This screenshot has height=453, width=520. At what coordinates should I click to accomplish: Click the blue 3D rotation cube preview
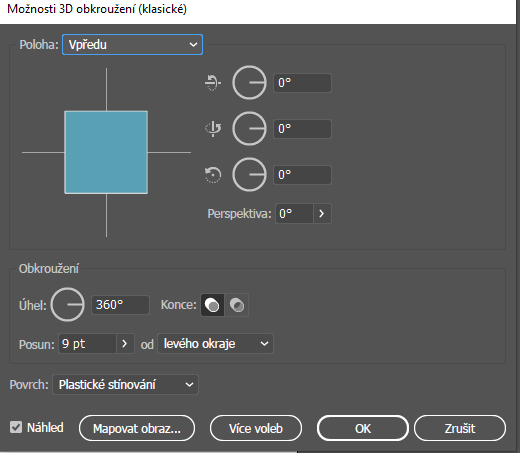pos(106,152)
